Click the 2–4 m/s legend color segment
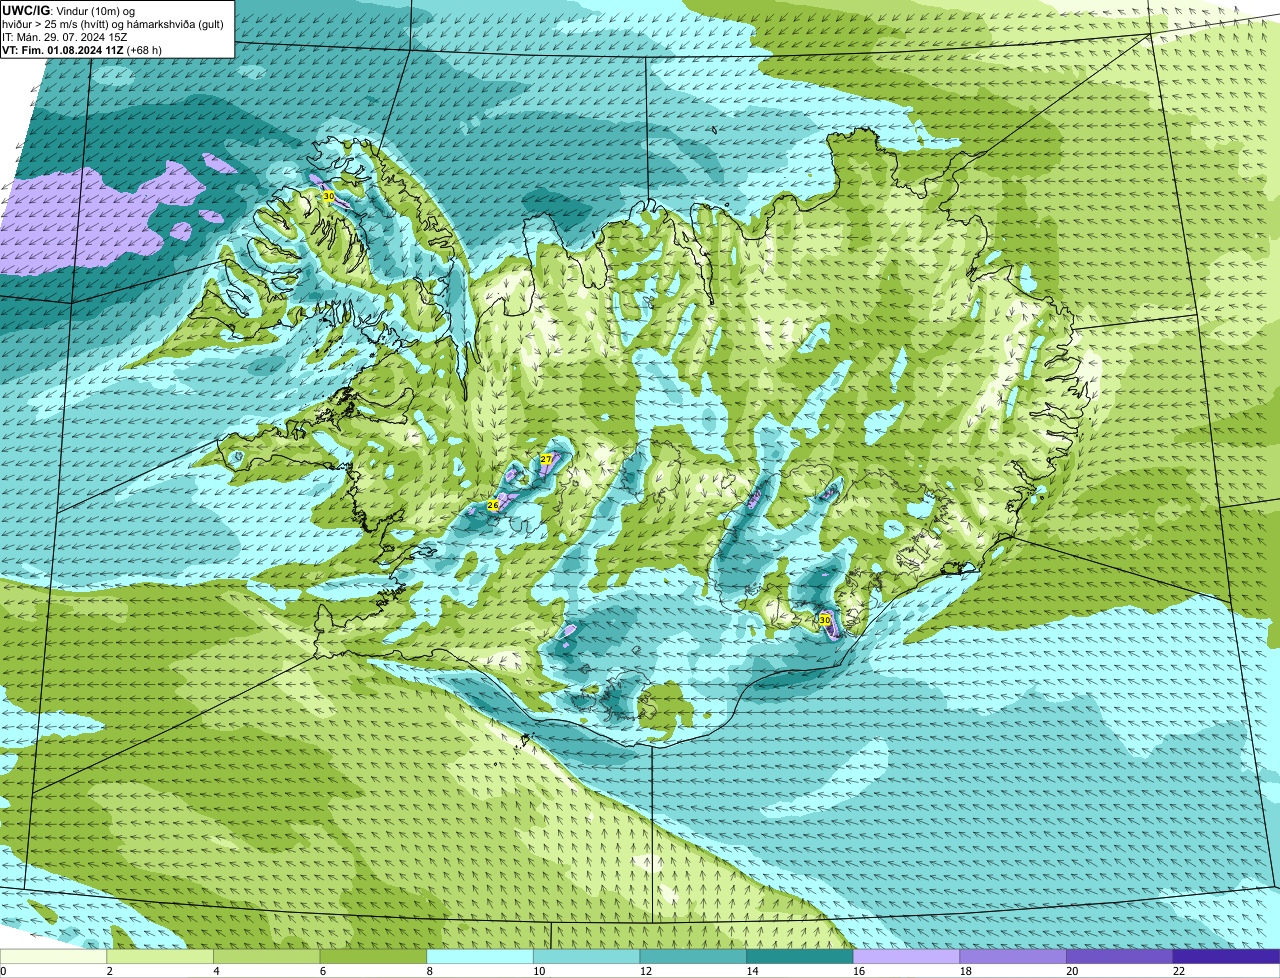 tap(160, 956)
